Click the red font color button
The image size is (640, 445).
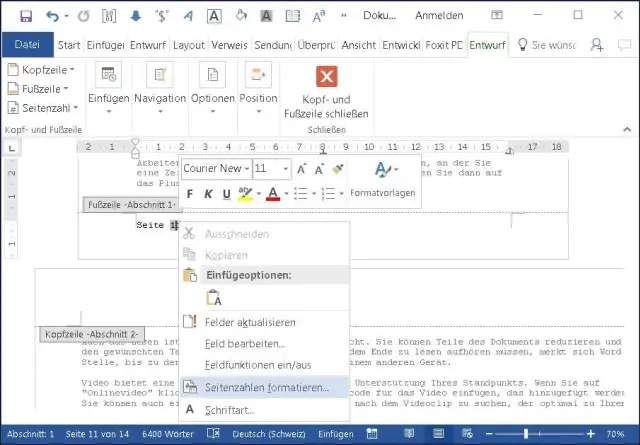click(272, 194)
